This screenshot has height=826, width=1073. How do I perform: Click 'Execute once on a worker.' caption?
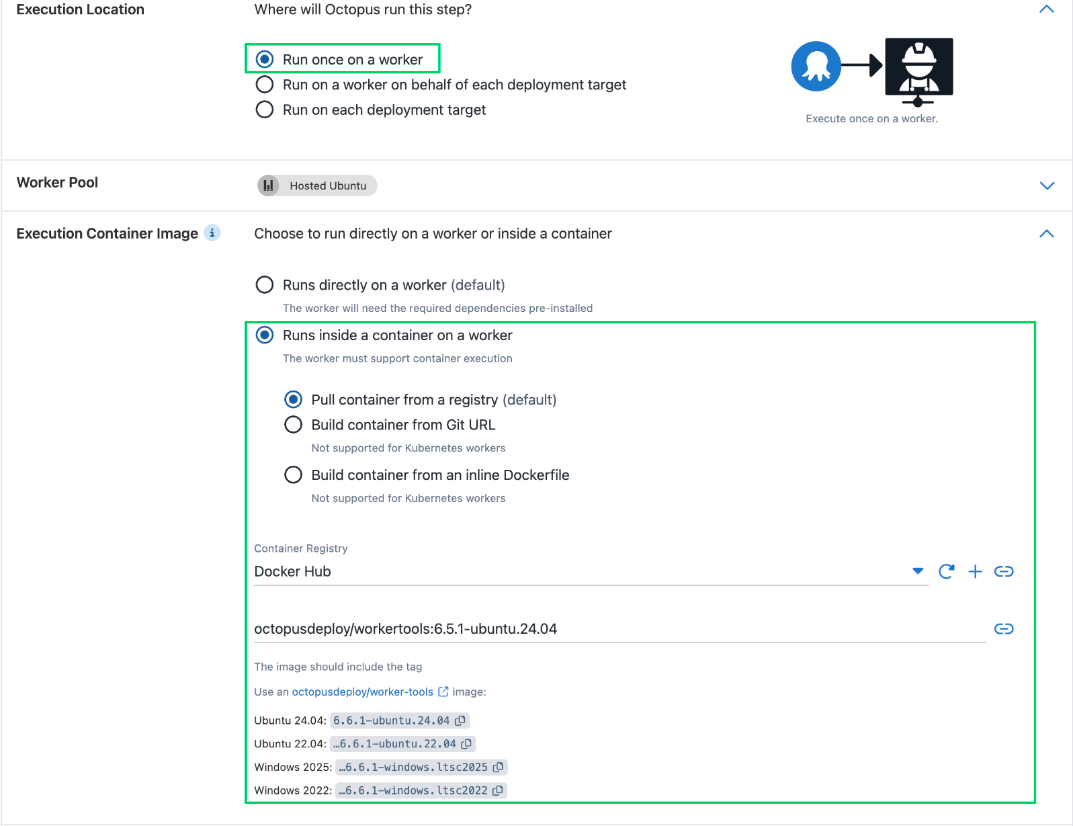[x=872, y=118]
